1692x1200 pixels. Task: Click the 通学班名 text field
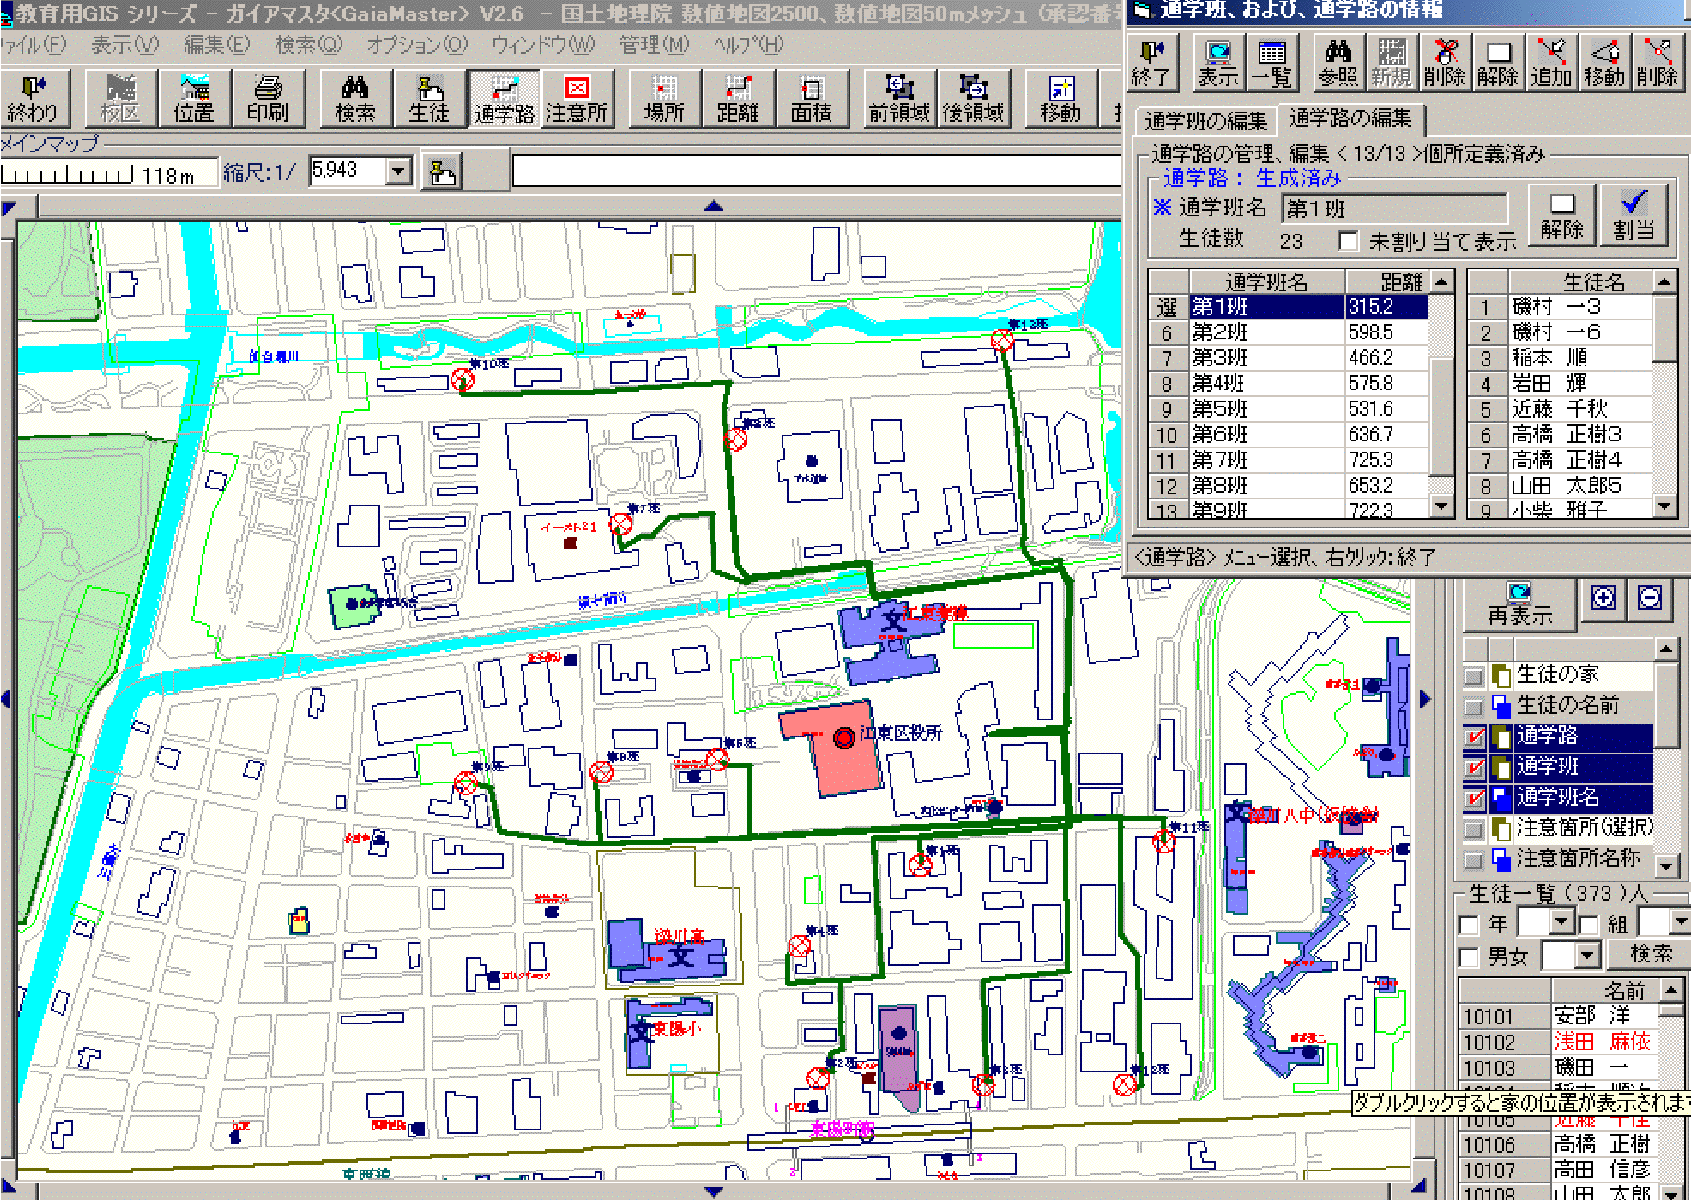(1394, 209)
